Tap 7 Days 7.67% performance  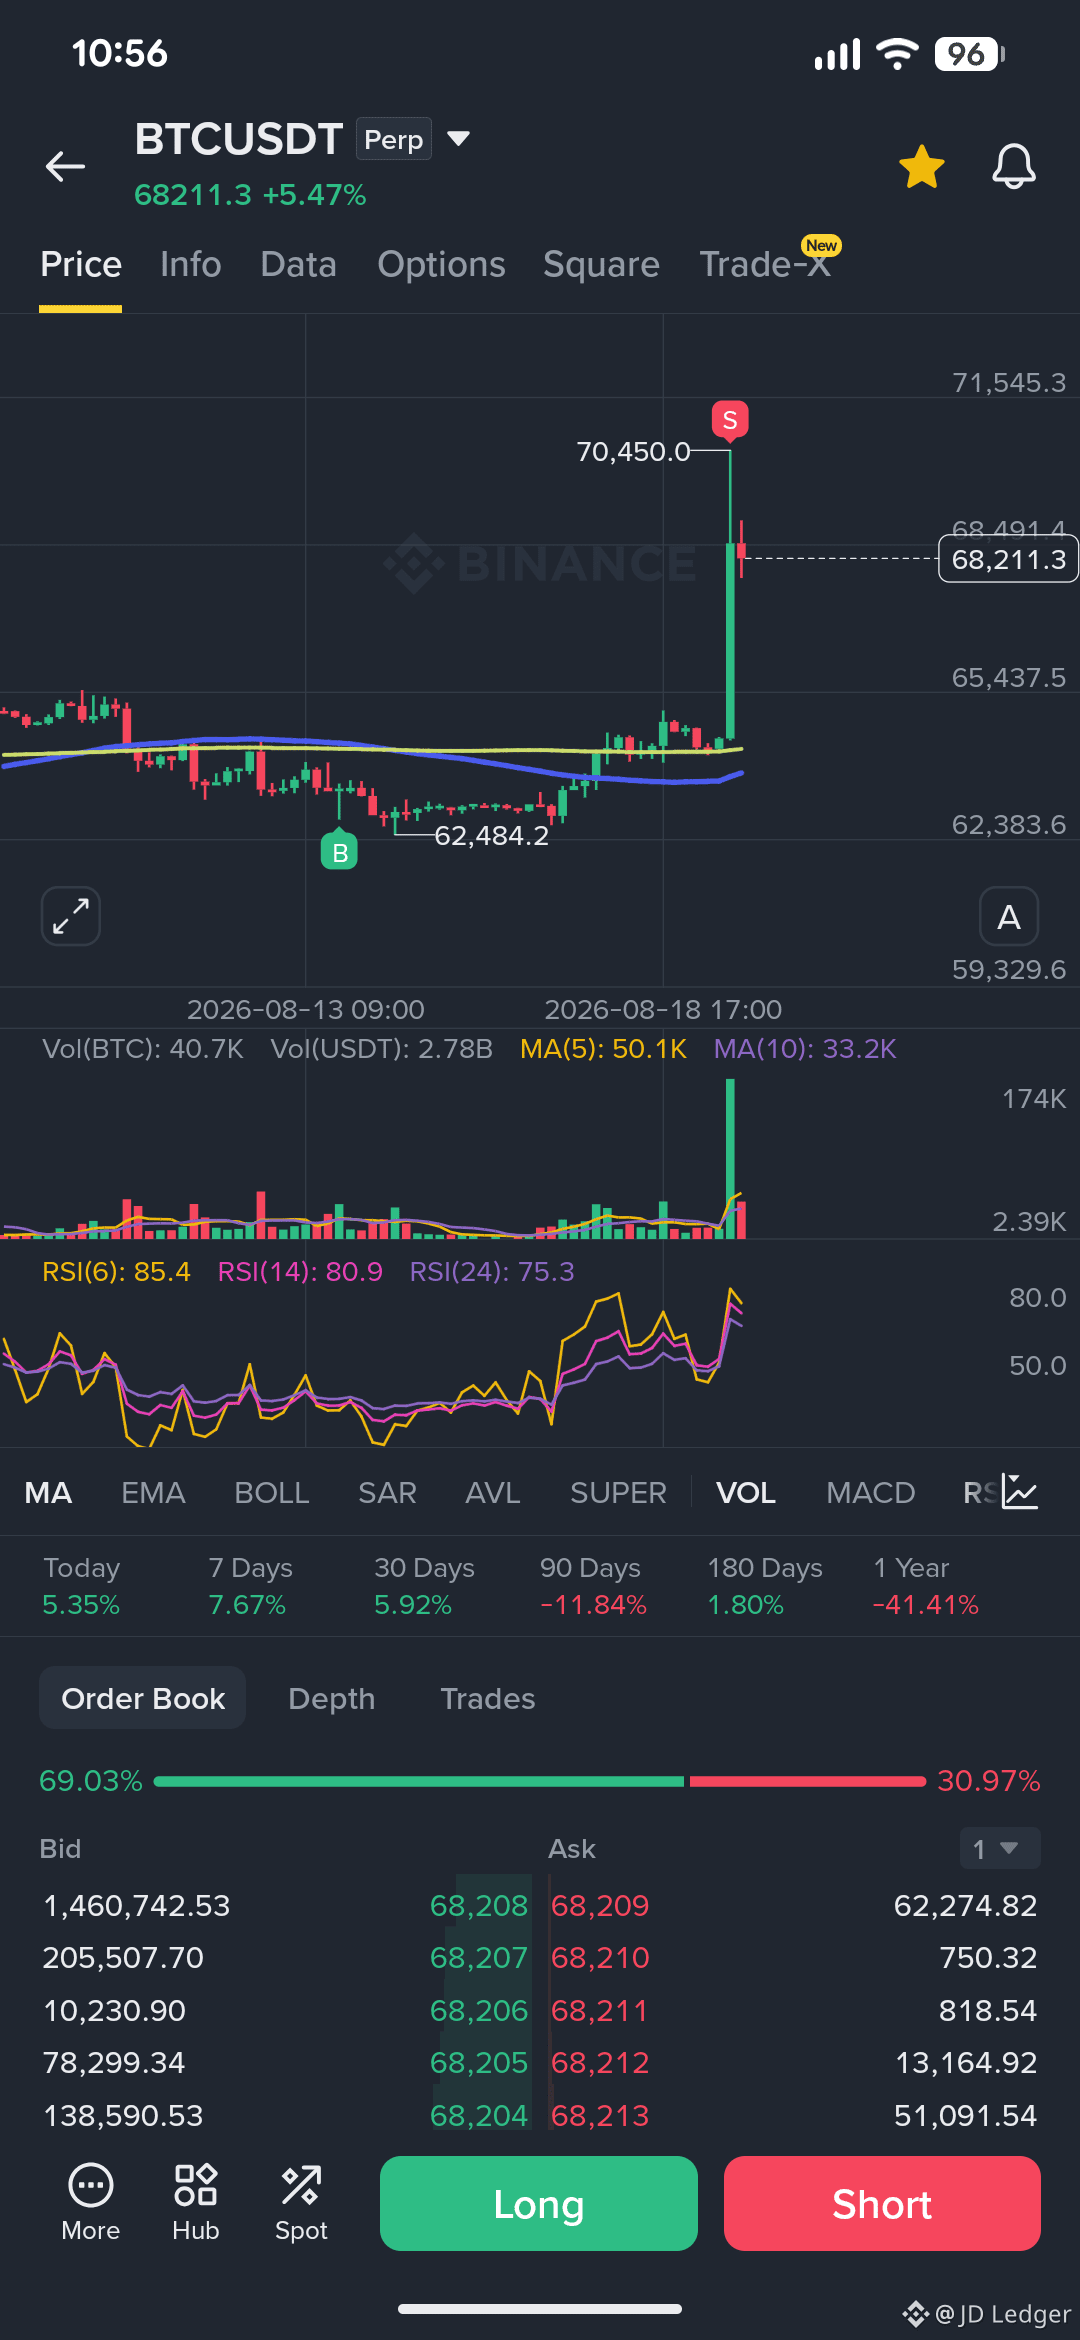coord(250,1586)
